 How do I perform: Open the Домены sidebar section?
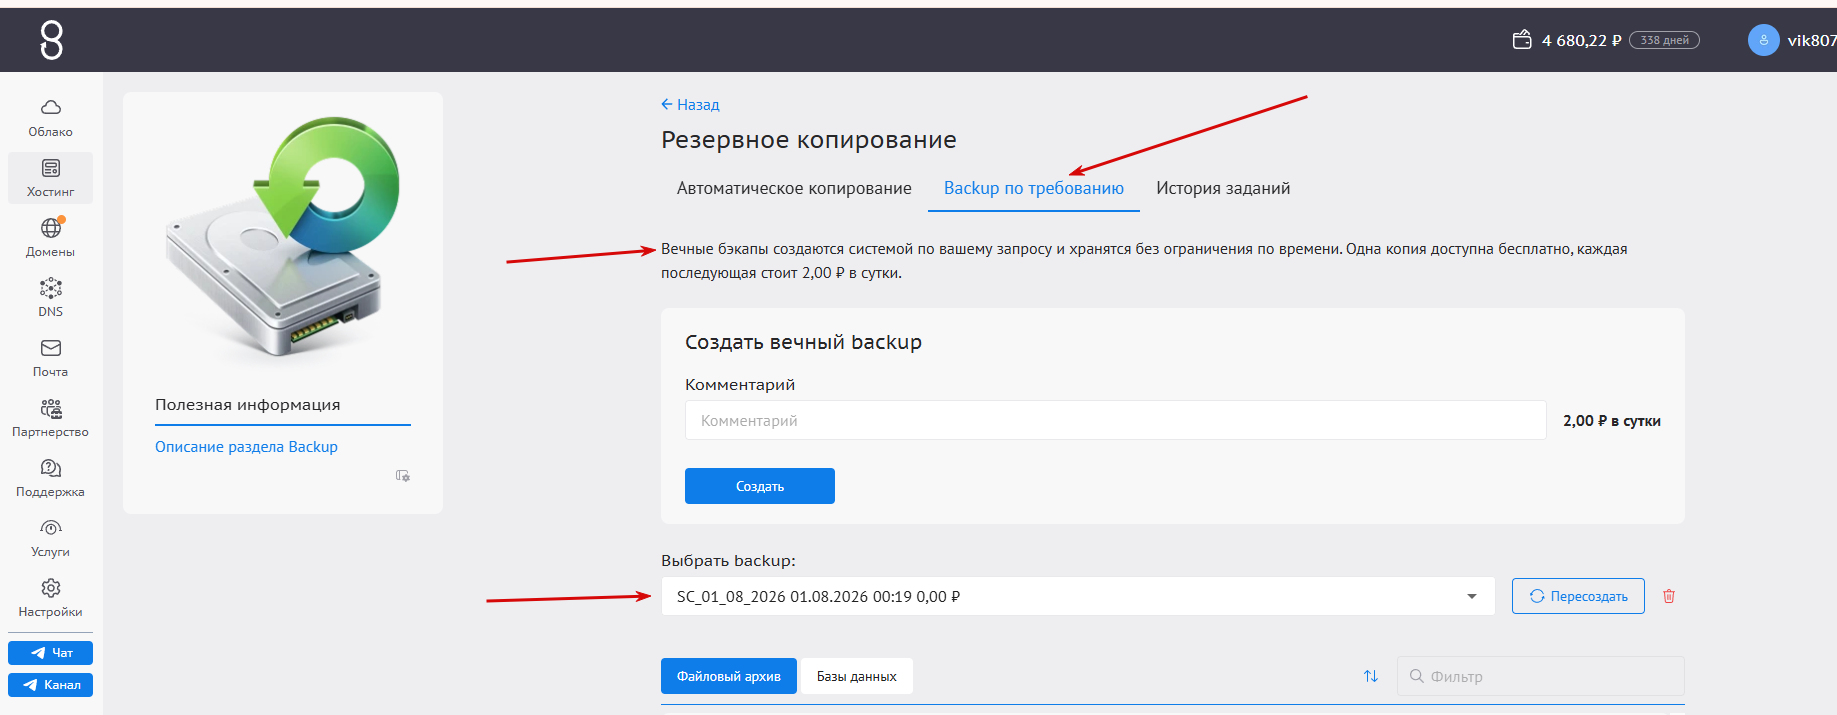[51, 238]
